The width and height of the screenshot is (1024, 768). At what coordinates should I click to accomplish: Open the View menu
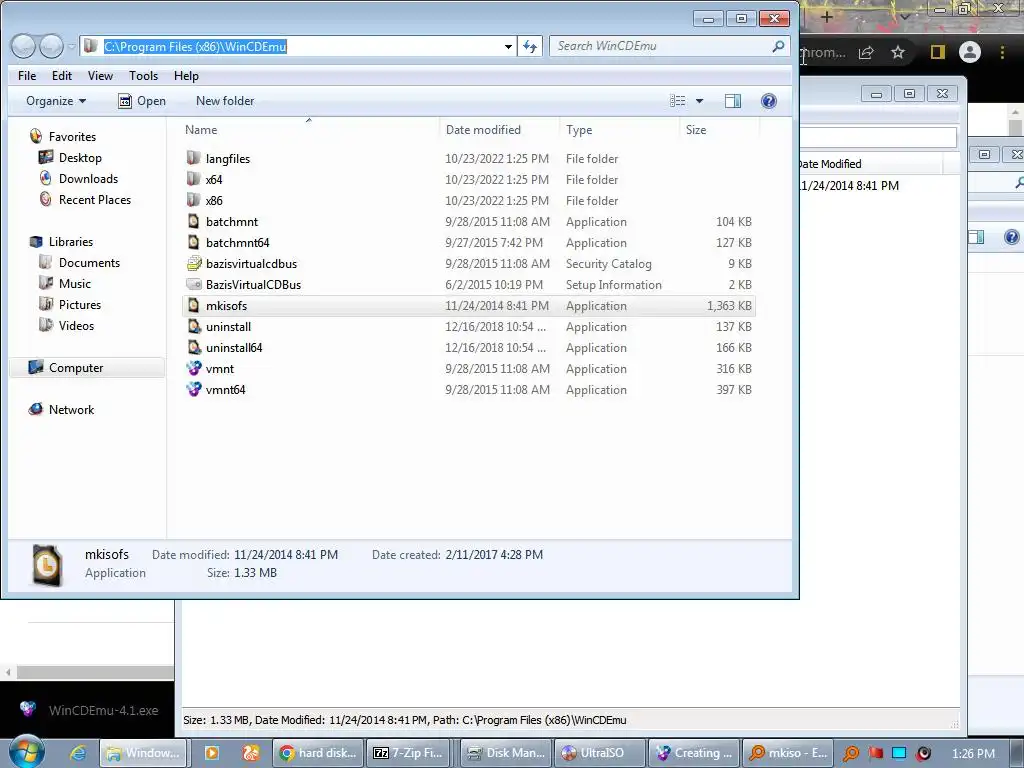point(100,76)
